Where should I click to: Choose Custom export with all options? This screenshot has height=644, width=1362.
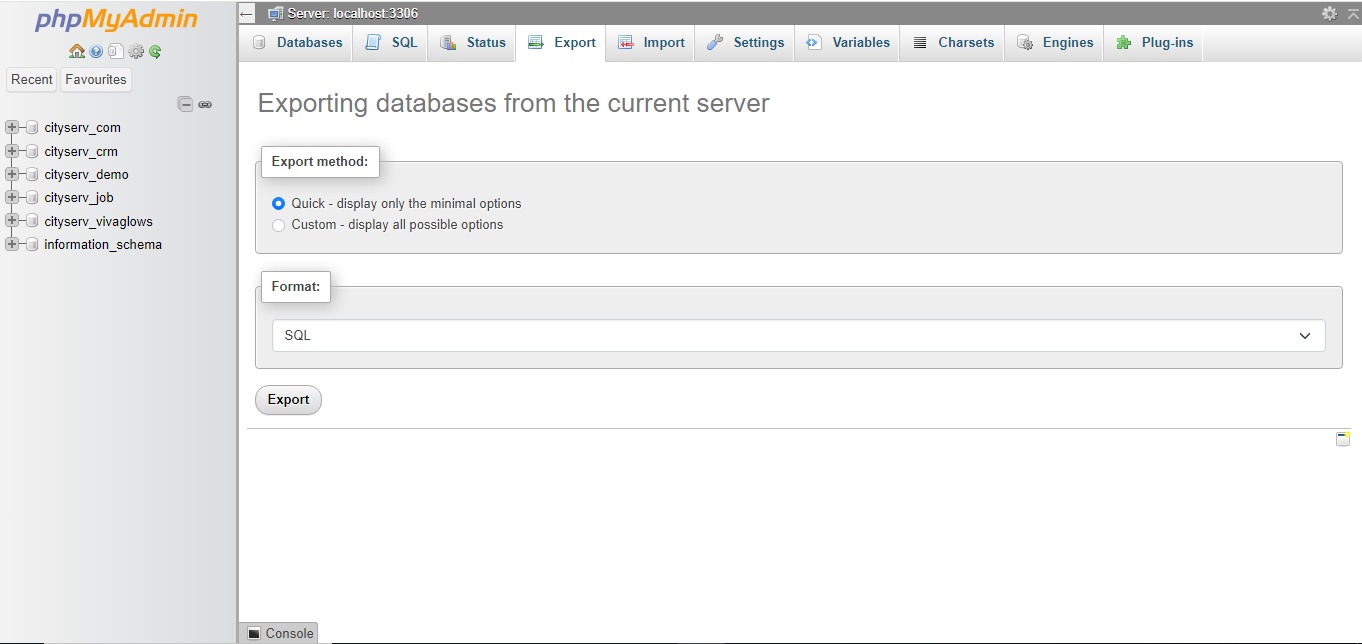[279, 225]
